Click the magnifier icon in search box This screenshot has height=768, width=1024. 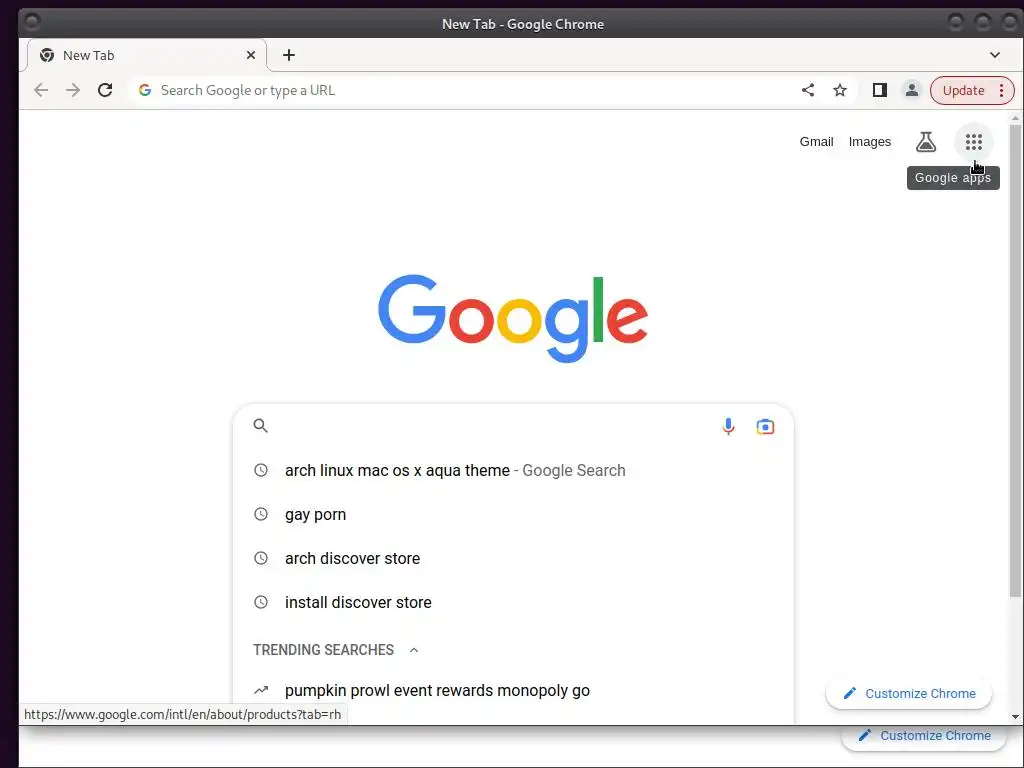(x=261, y=426)
